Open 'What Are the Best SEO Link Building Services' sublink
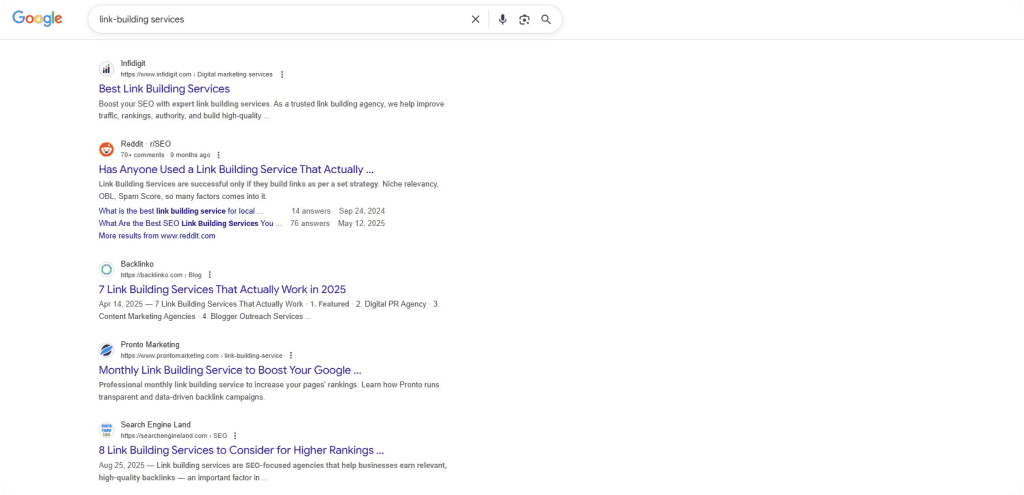The height and width of the screenshot is (495, 1024). (190, 223)
